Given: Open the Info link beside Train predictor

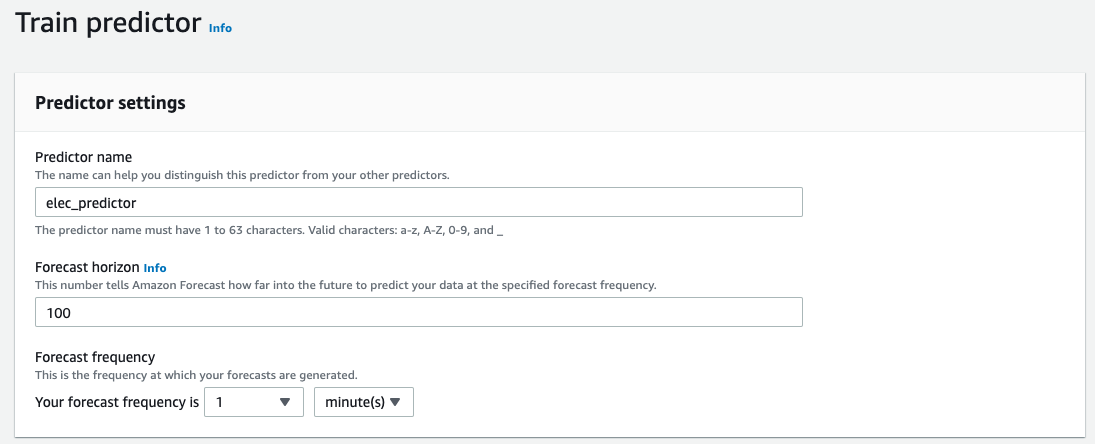Looking at the screenshot, I should [x=220, y=28].
